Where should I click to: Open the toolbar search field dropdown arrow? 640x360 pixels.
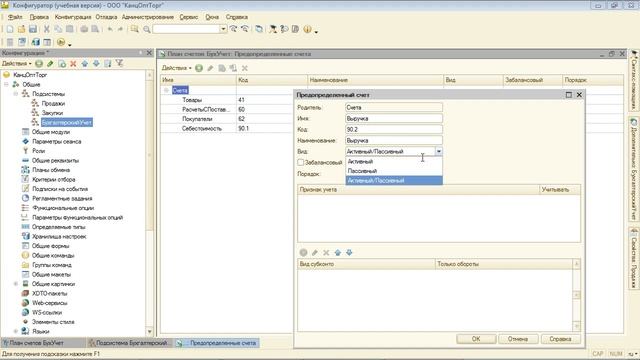(x=223, y=29)
